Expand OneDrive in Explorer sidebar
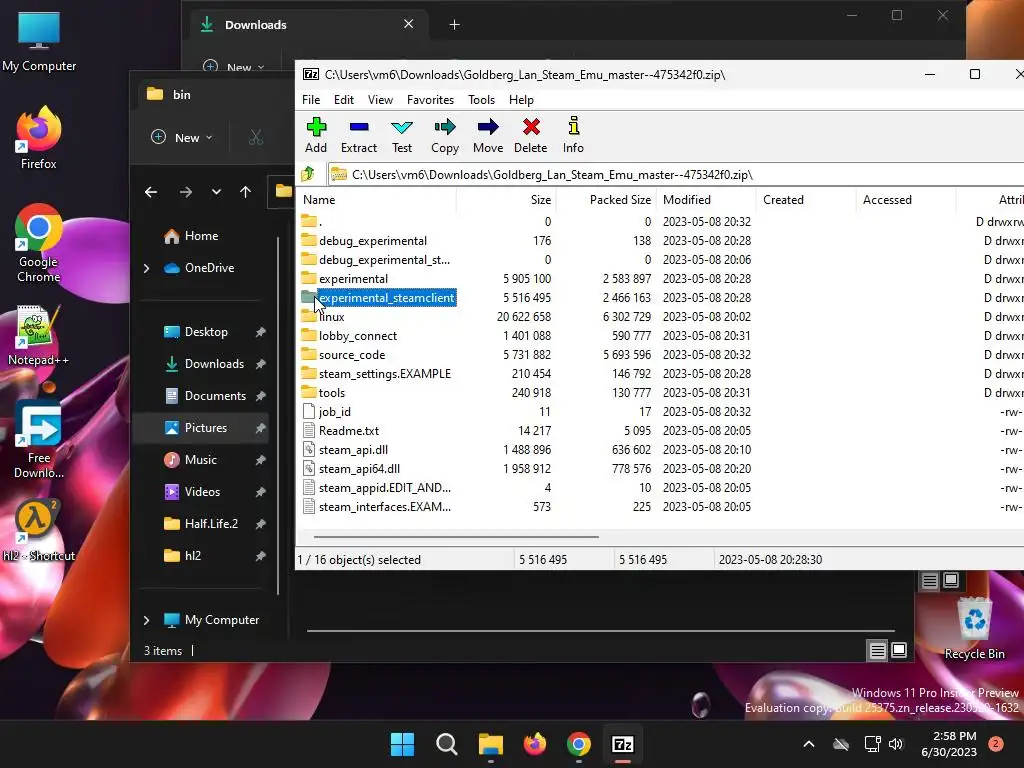 tap(146, 268)
